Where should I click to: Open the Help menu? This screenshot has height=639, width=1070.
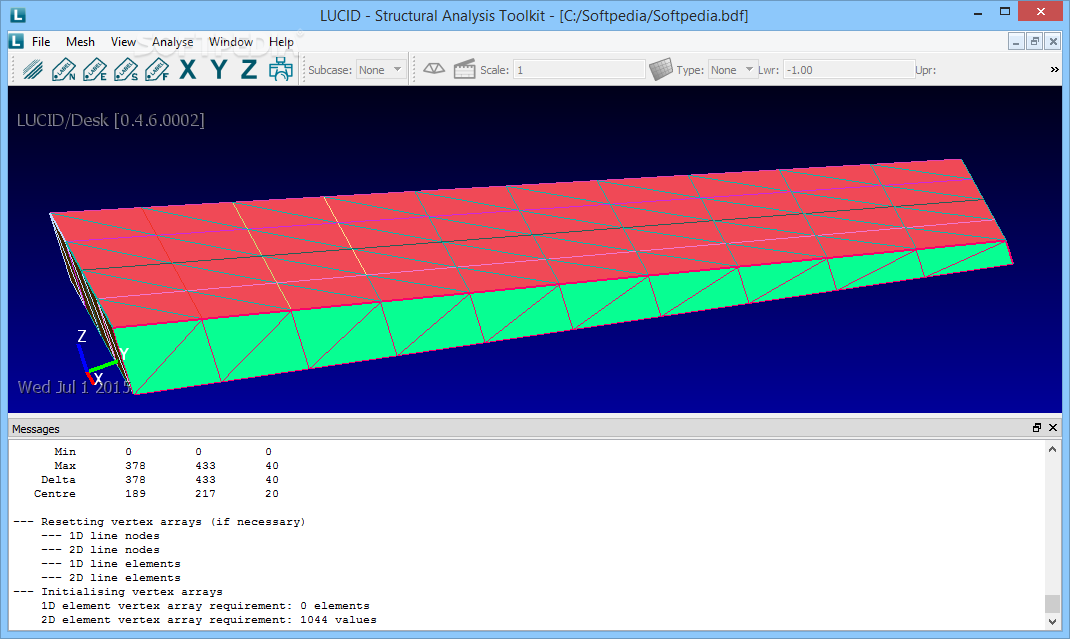pos(281,42)
